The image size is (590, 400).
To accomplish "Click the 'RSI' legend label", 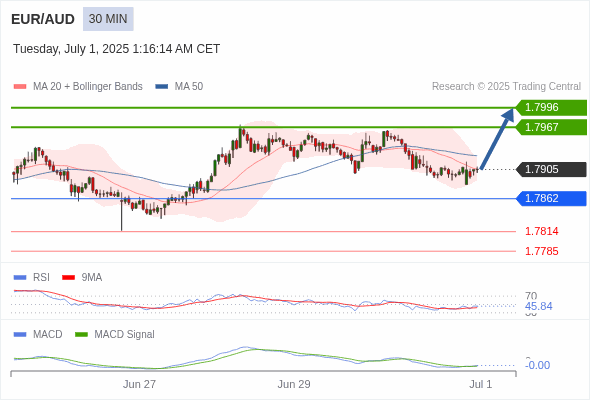I will pyautogui.click(x=41, y=278).
